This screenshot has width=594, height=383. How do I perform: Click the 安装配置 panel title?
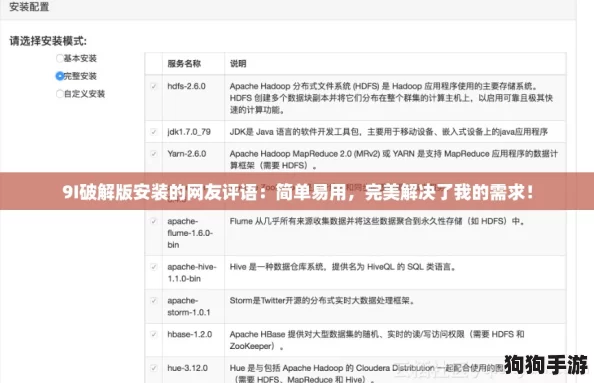[29, 7]
